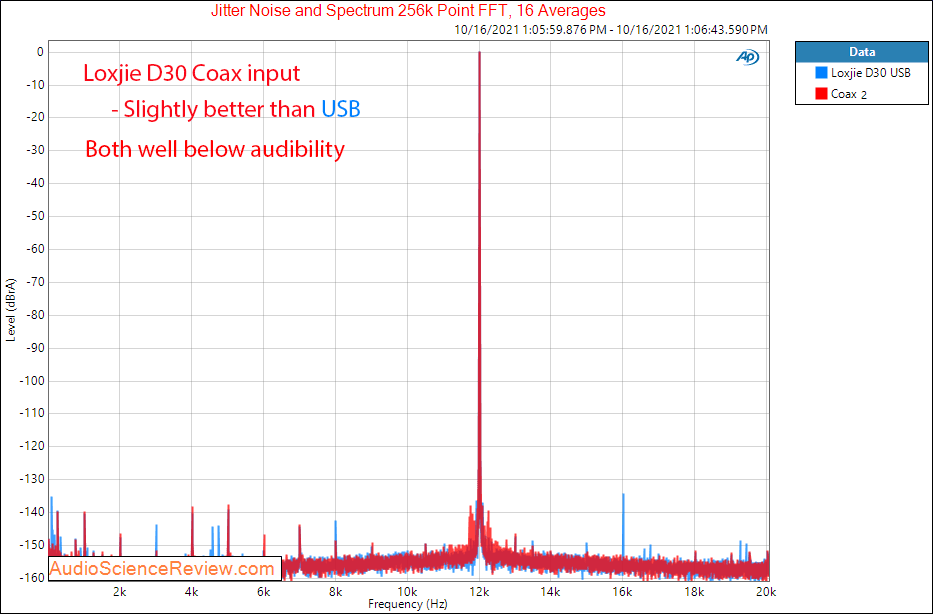Click the tall blue USB spike at 16k
The height and width of the screenshot is (614, 933).
pos(623,524)
